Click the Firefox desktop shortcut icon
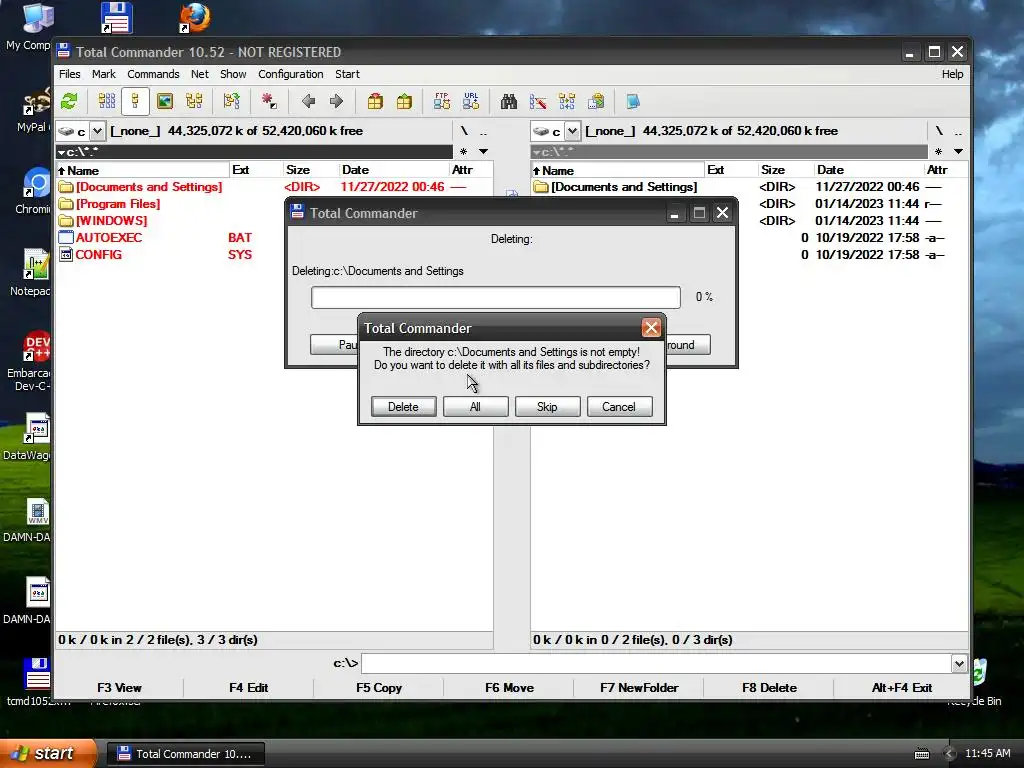Image resolution: width=1024 pixels, height=768 pixels. [194, 18]
